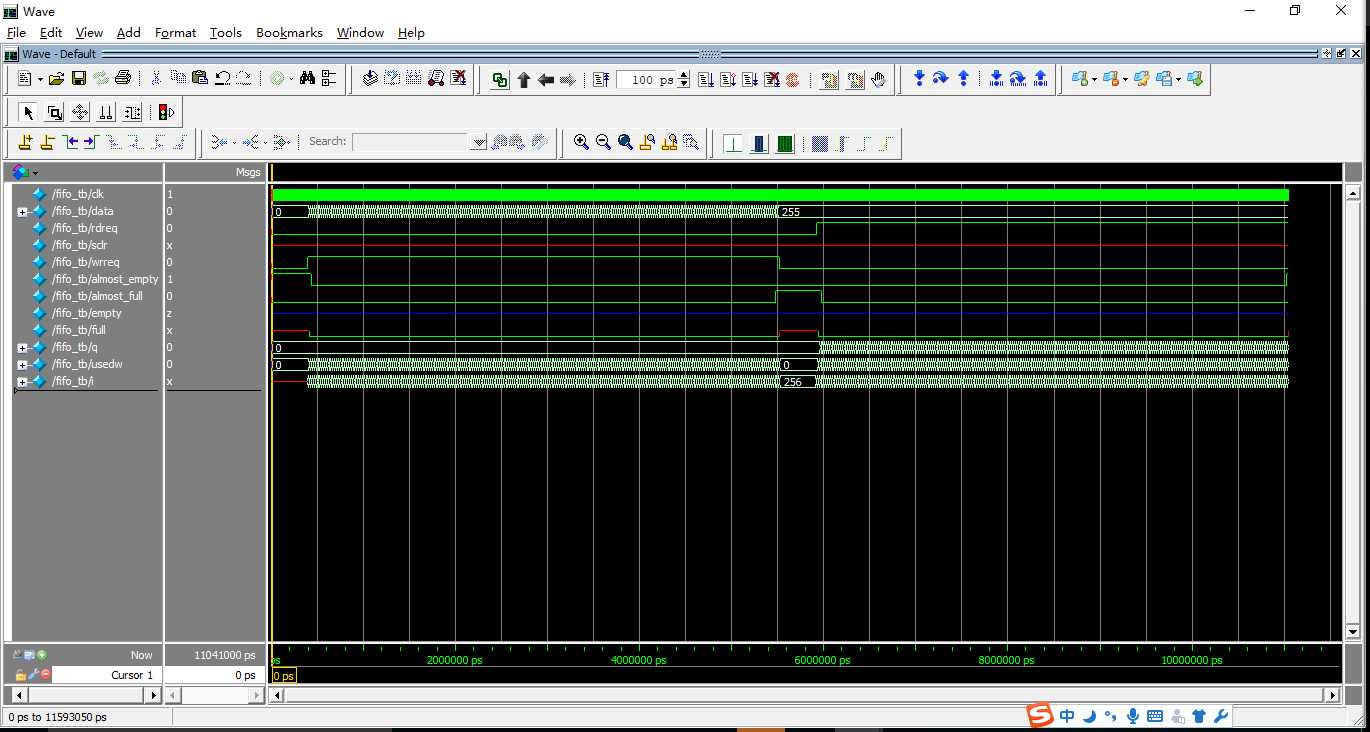Click the Cut scissors icon

point(157,79)
